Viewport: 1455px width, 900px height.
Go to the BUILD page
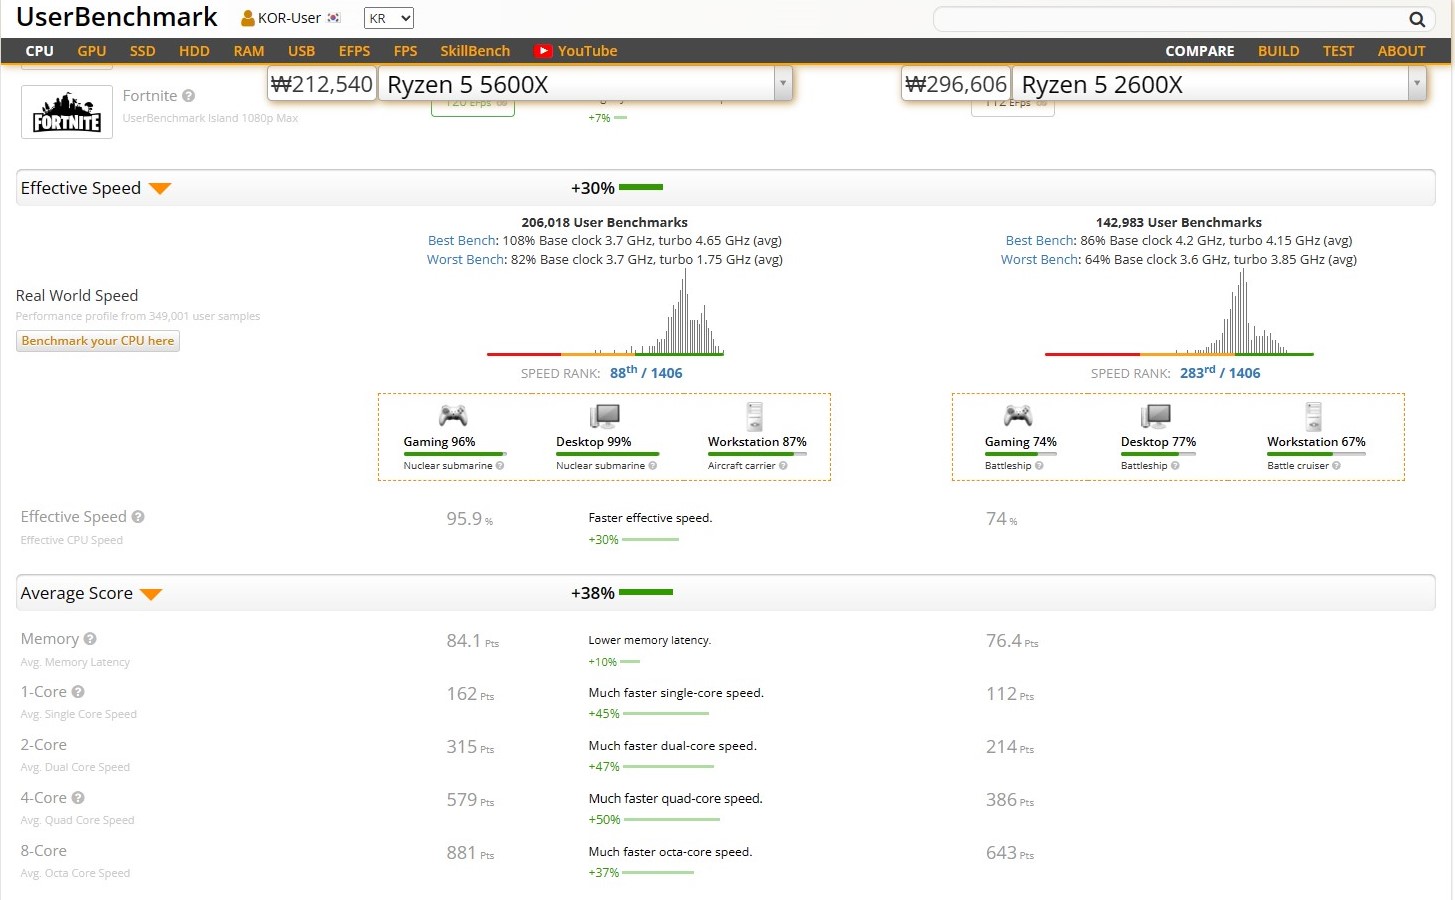pyautogui.click(x=1279, y=51)
